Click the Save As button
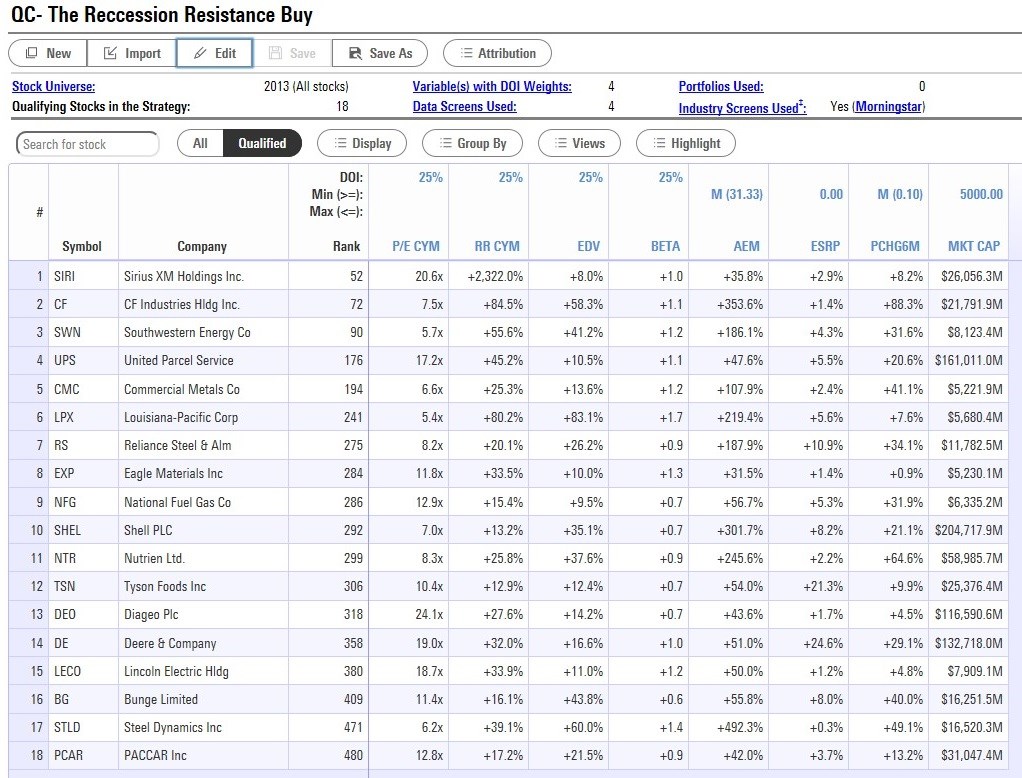 [379, 53]
